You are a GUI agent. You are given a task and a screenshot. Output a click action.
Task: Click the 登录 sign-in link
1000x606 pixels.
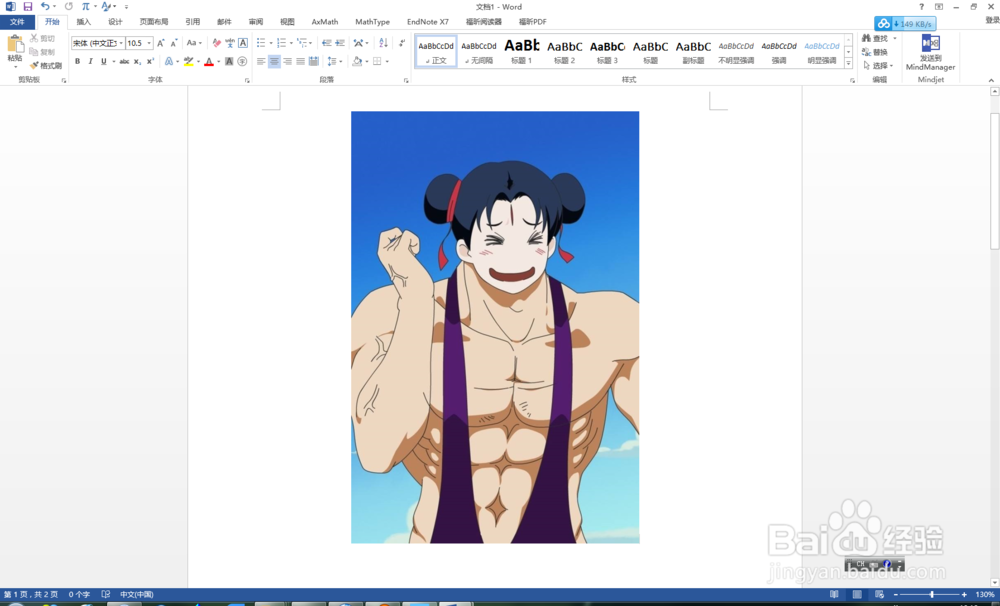tap(992, 20)
